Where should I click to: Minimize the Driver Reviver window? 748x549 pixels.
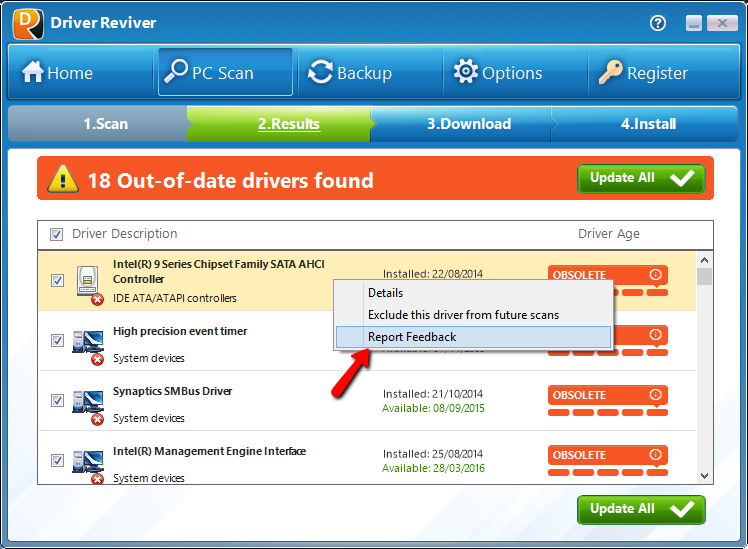tap(694, 23)
